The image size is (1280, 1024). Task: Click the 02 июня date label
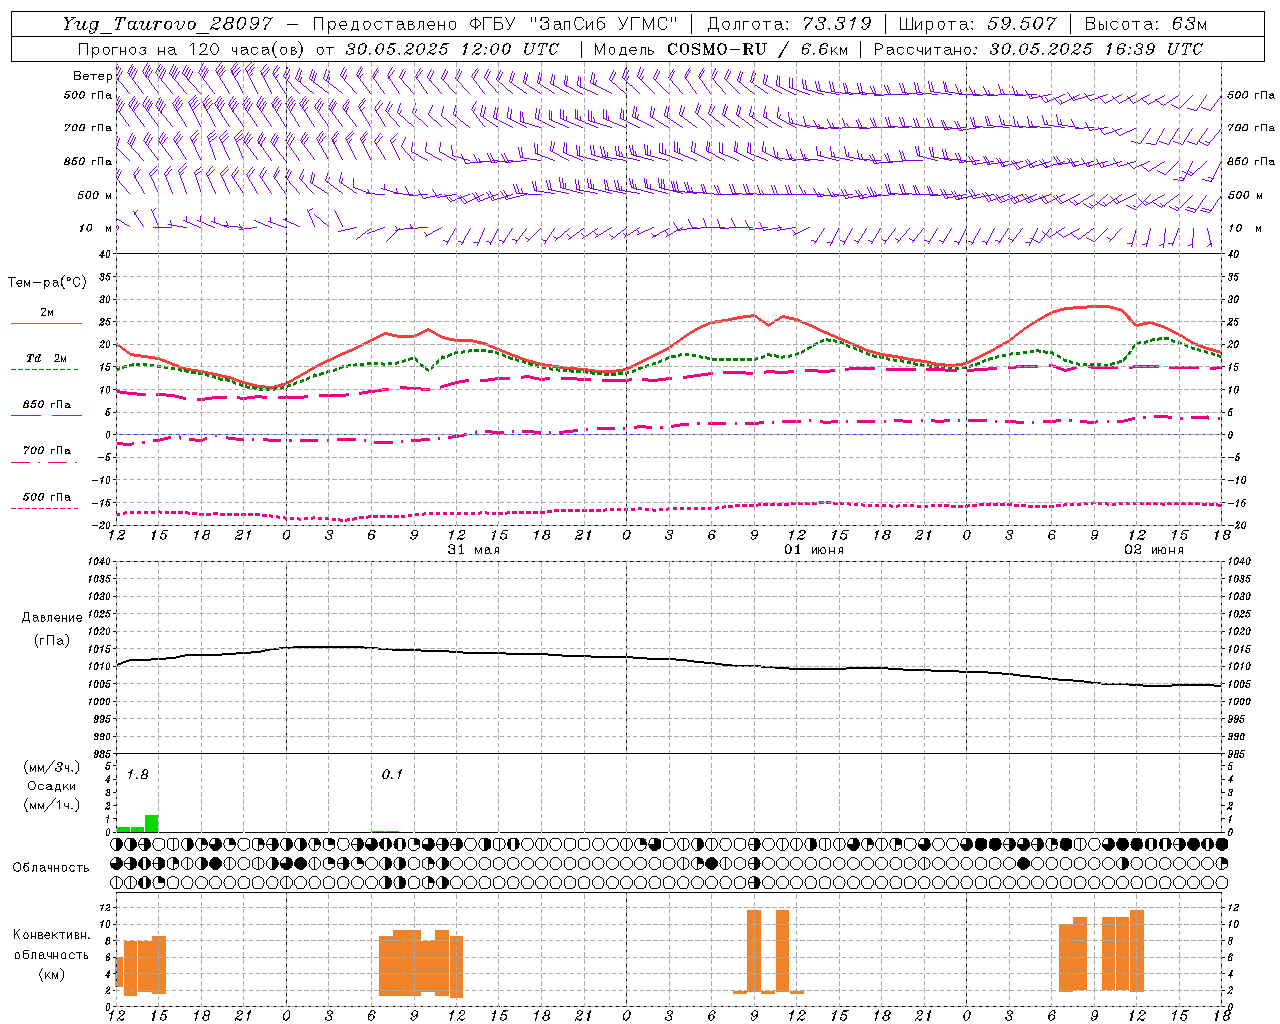coord(1154,550)
